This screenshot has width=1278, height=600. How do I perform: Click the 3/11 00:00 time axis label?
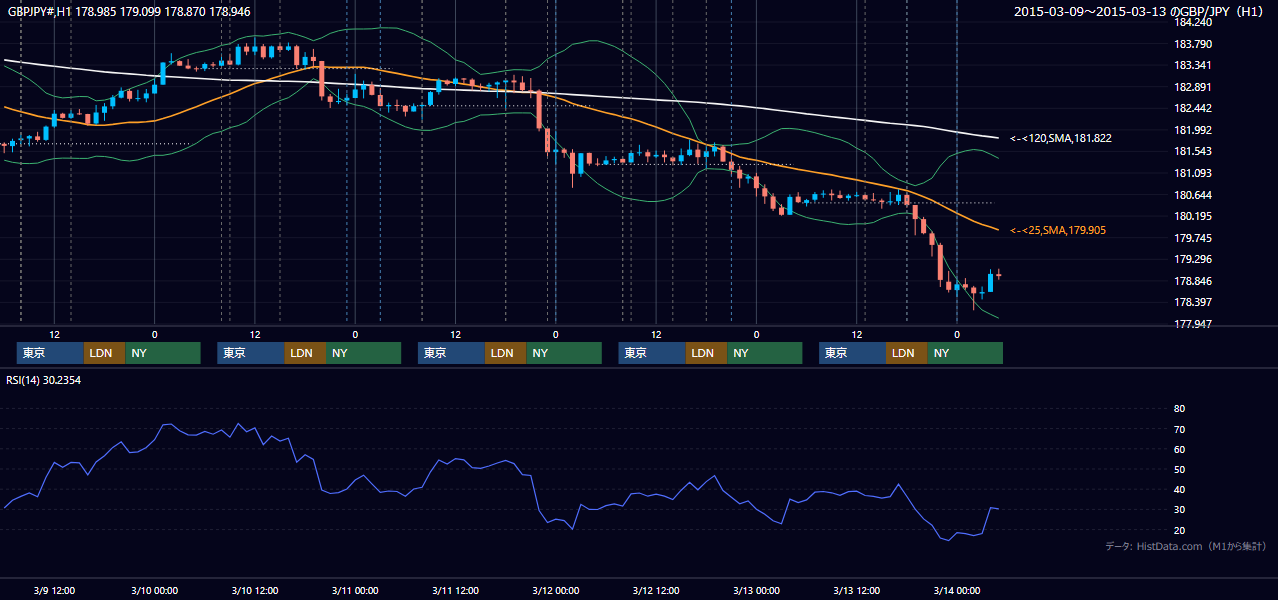tap(355, 590)
